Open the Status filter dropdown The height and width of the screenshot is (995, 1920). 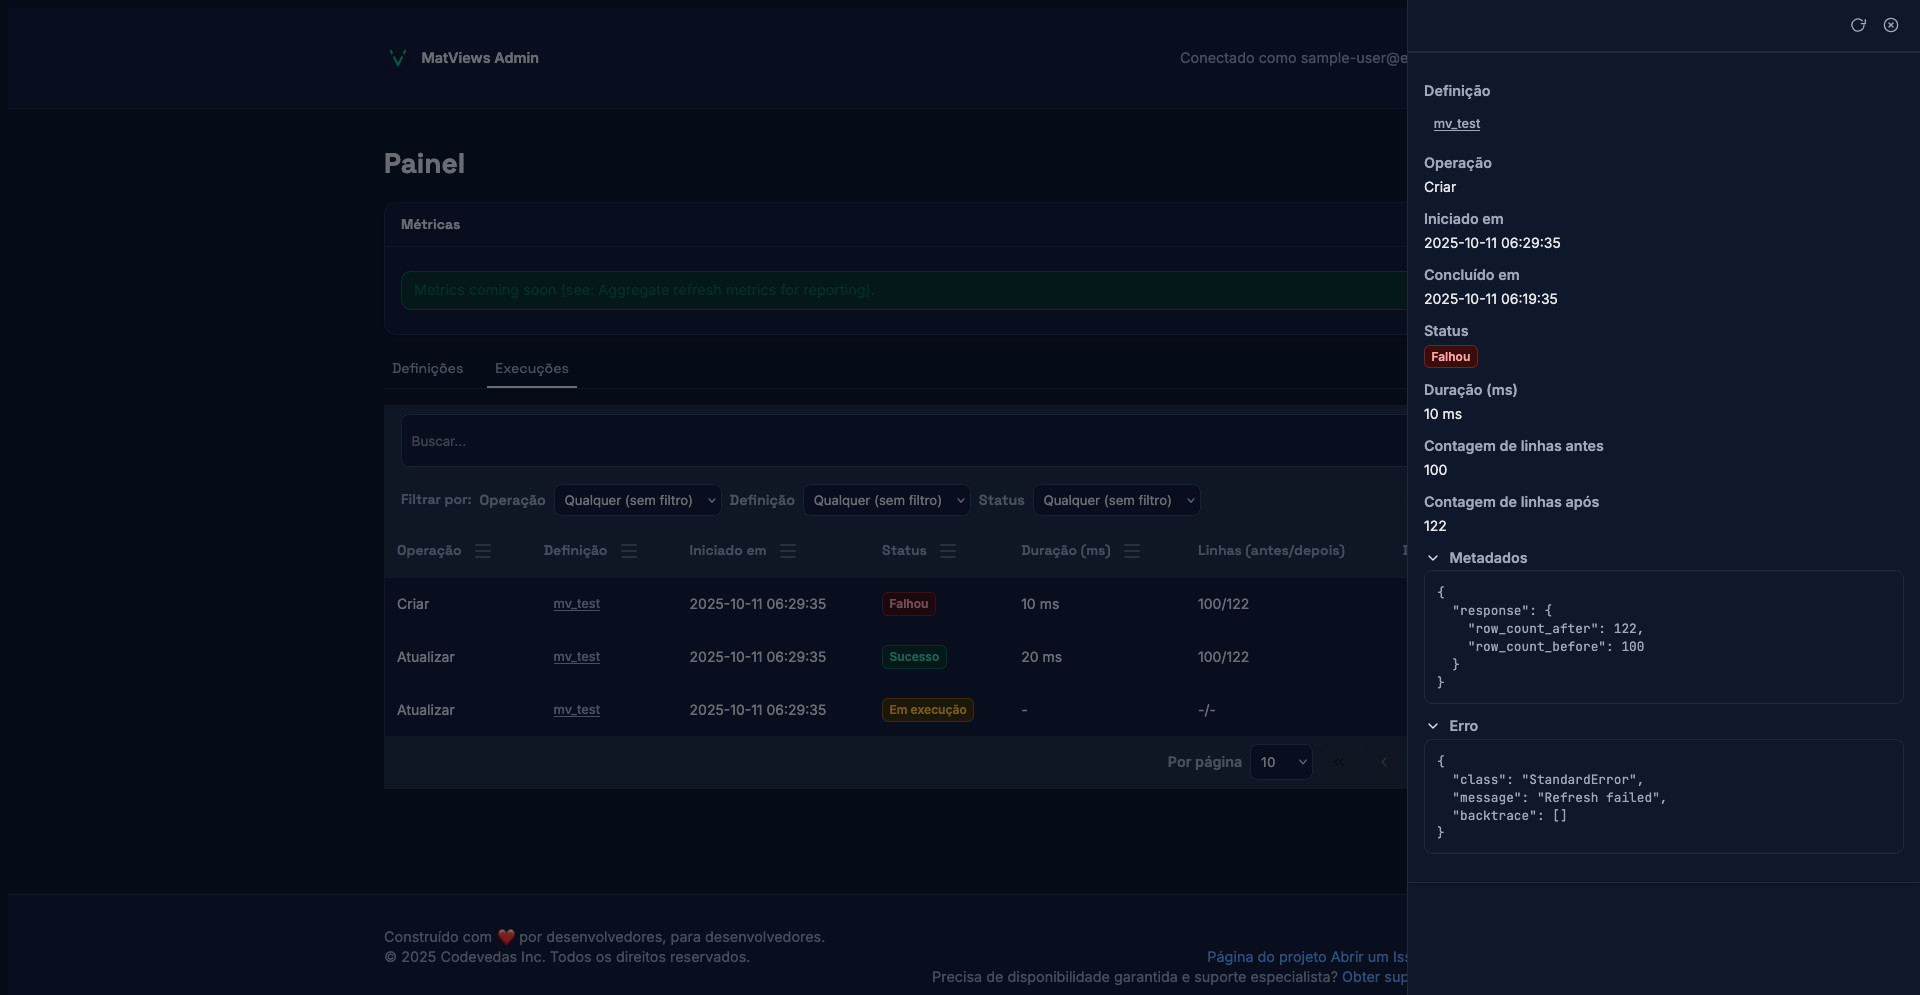(x=1116, y=500)
